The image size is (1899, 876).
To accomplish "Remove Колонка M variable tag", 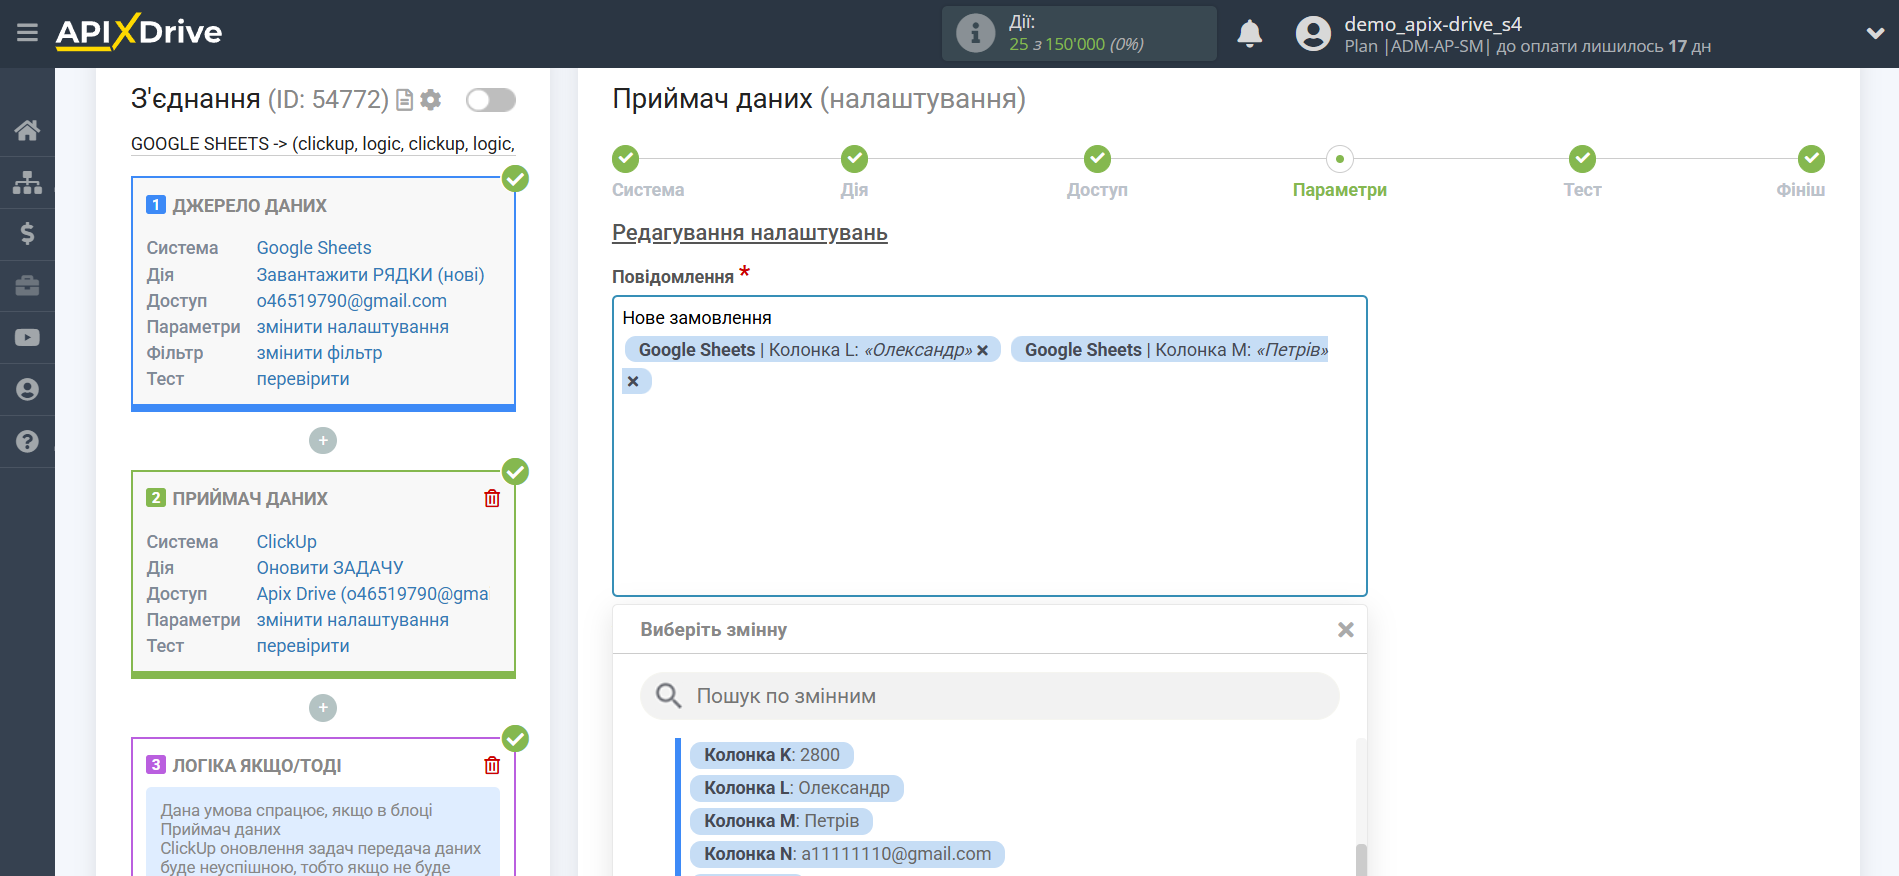I will click(633, 381).
